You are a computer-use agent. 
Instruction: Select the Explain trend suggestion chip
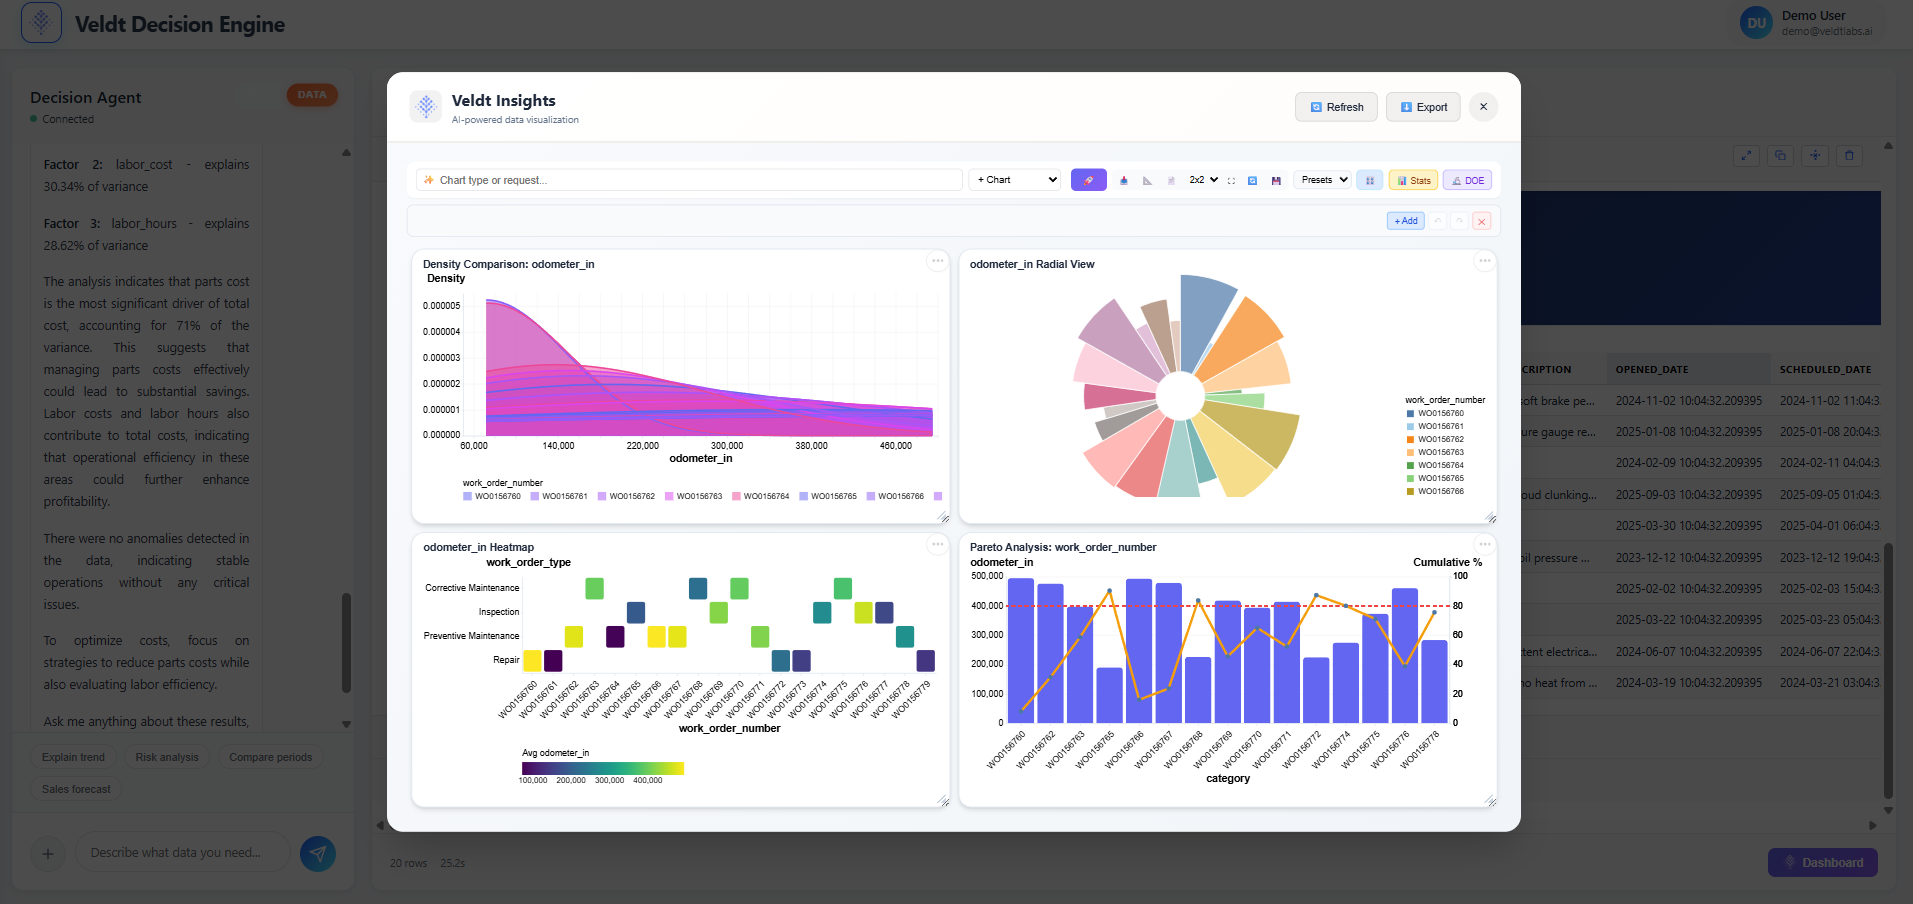tap(73, 757)
